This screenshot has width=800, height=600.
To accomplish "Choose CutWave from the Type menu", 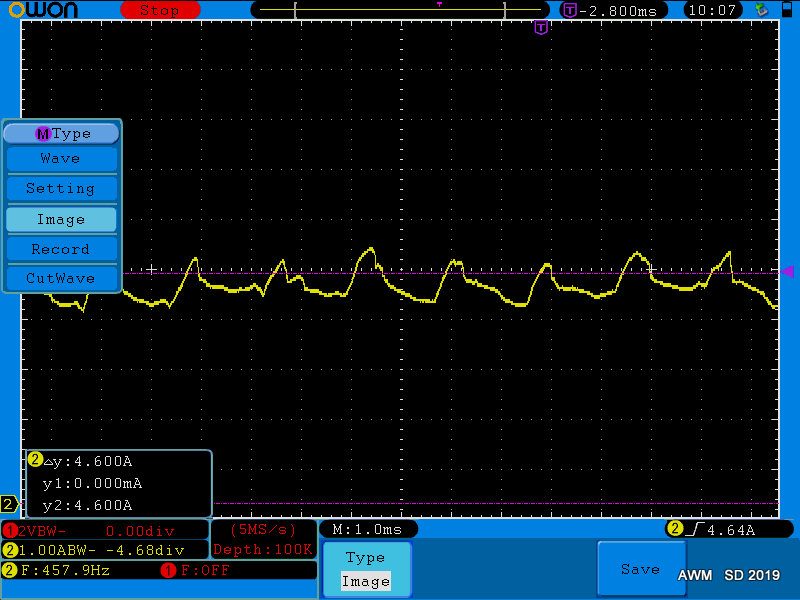I will point(61,278).
